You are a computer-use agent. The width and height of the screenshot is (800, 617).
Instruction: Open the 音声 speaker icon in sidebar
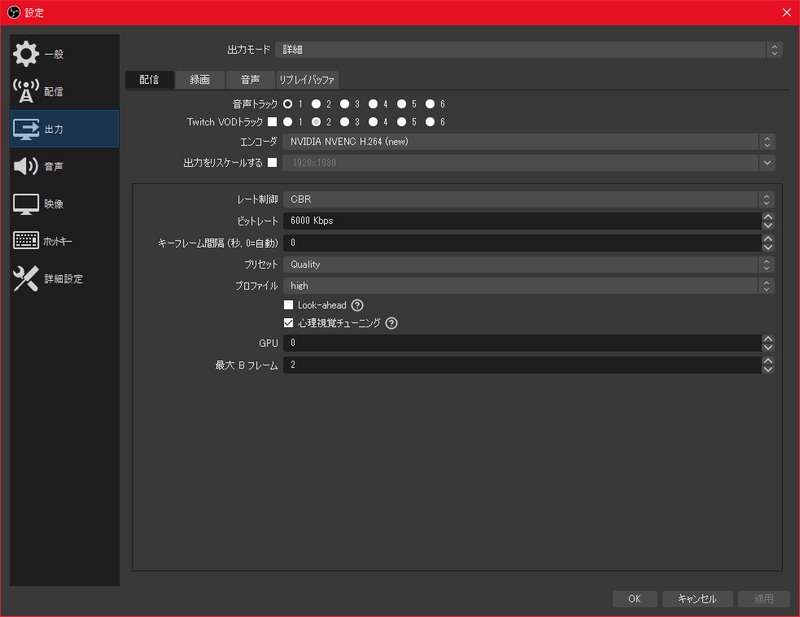tap(26, 166)
